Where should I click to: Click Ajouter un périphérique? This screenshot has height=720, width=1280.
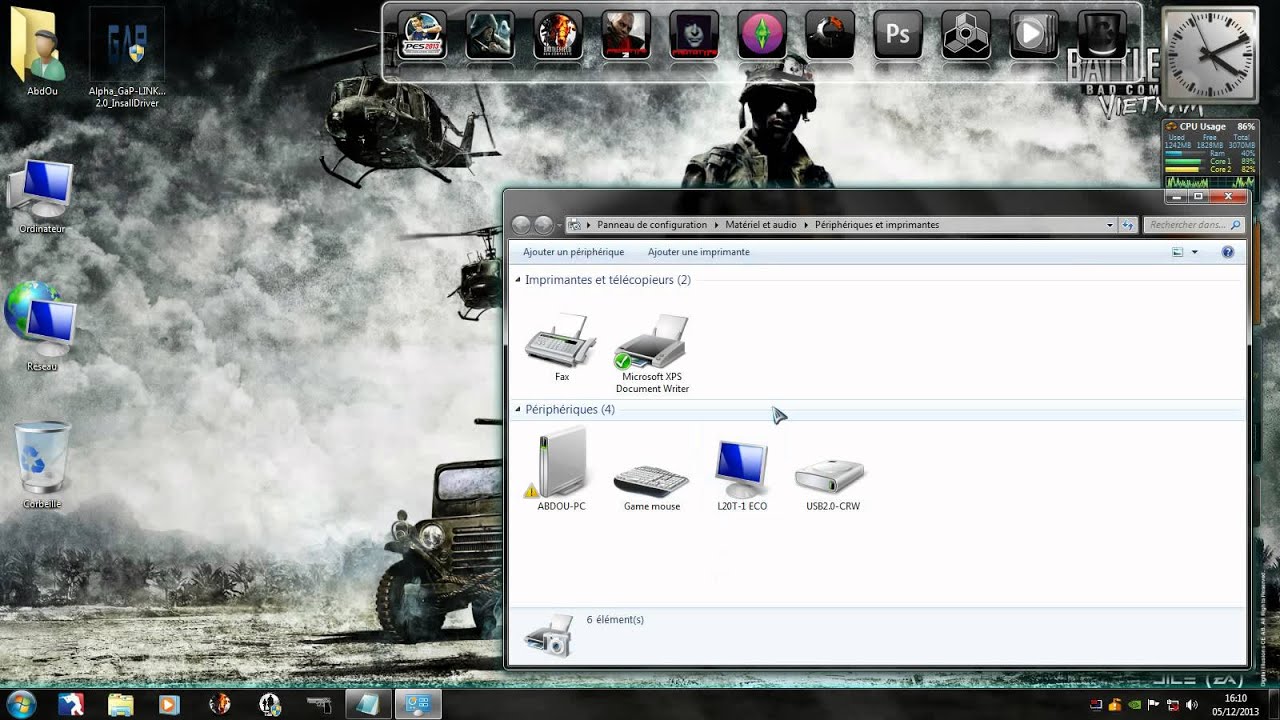pos(573,252)
